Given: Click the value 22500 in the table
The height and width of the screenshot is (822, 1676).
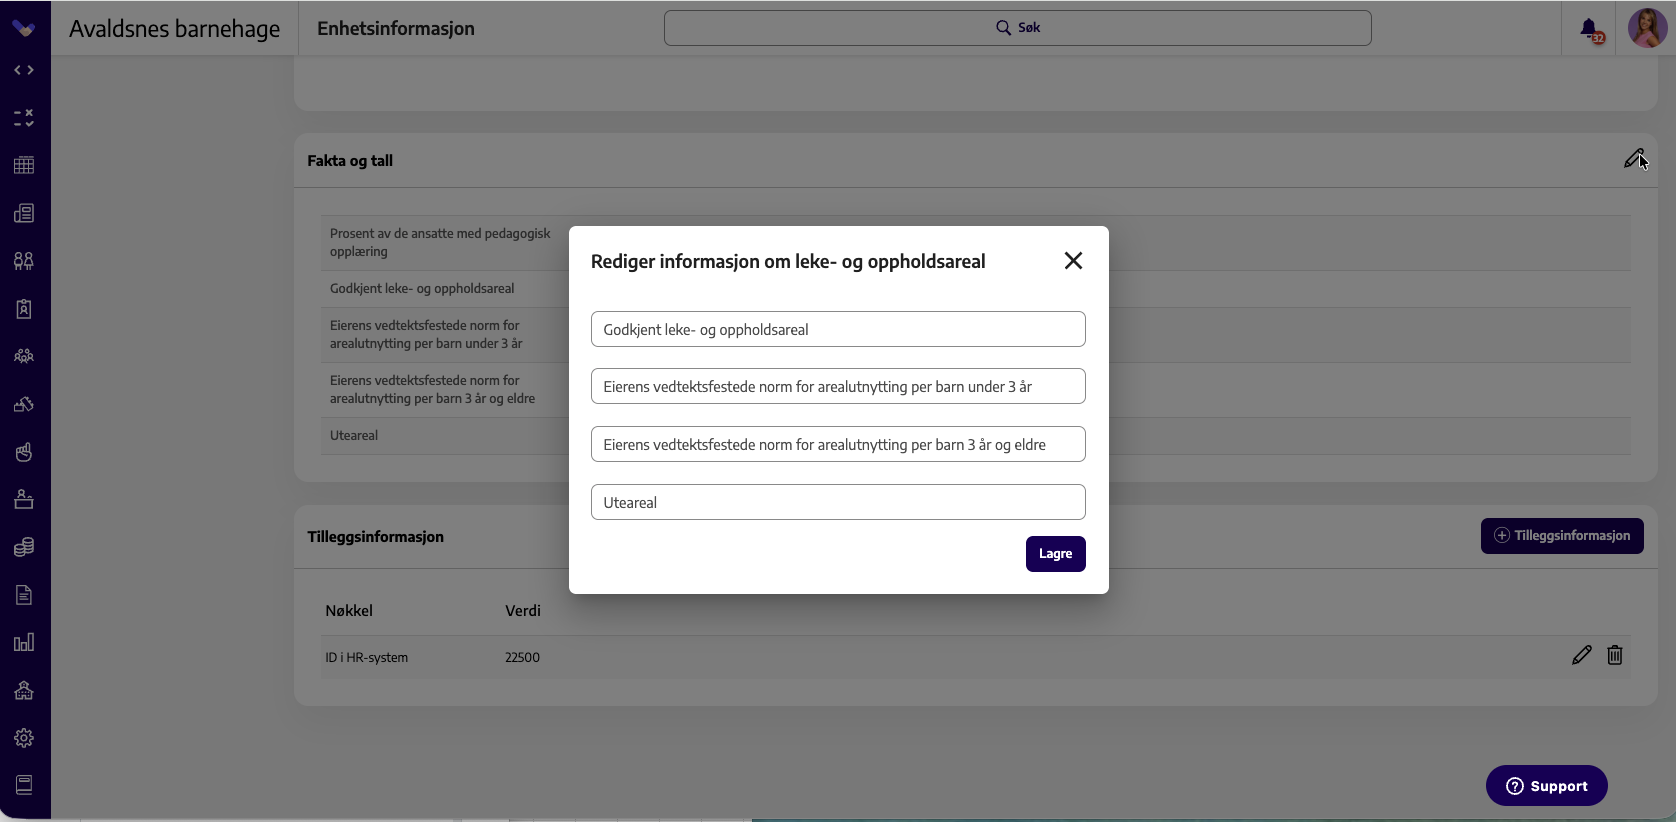Looking at the screenshot, I should pyautogui.click(x=522, y=658).
